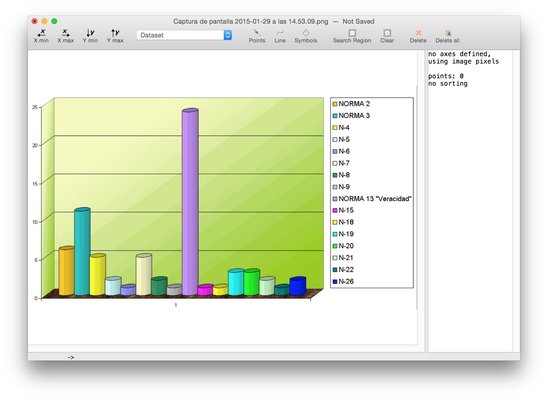This screenshot has width=548, height=400.
Task: Click the "no sorting" info text
Action: (448, 83)
